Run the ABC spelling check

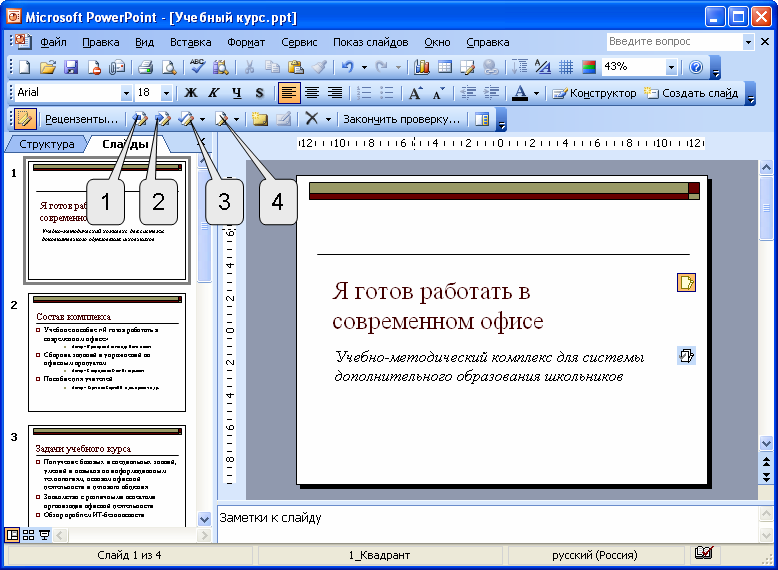(x=197, y=67)
